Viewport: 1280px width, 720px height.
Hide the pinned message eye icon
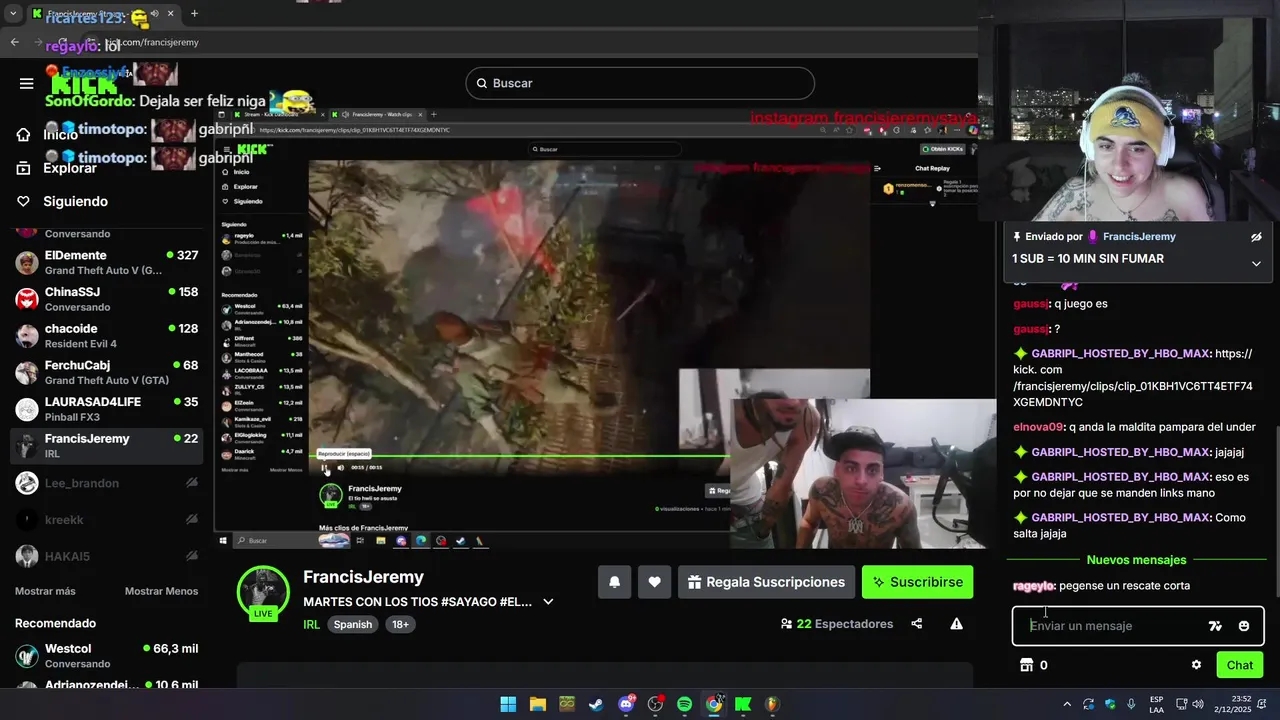(x=1256, y=237)
